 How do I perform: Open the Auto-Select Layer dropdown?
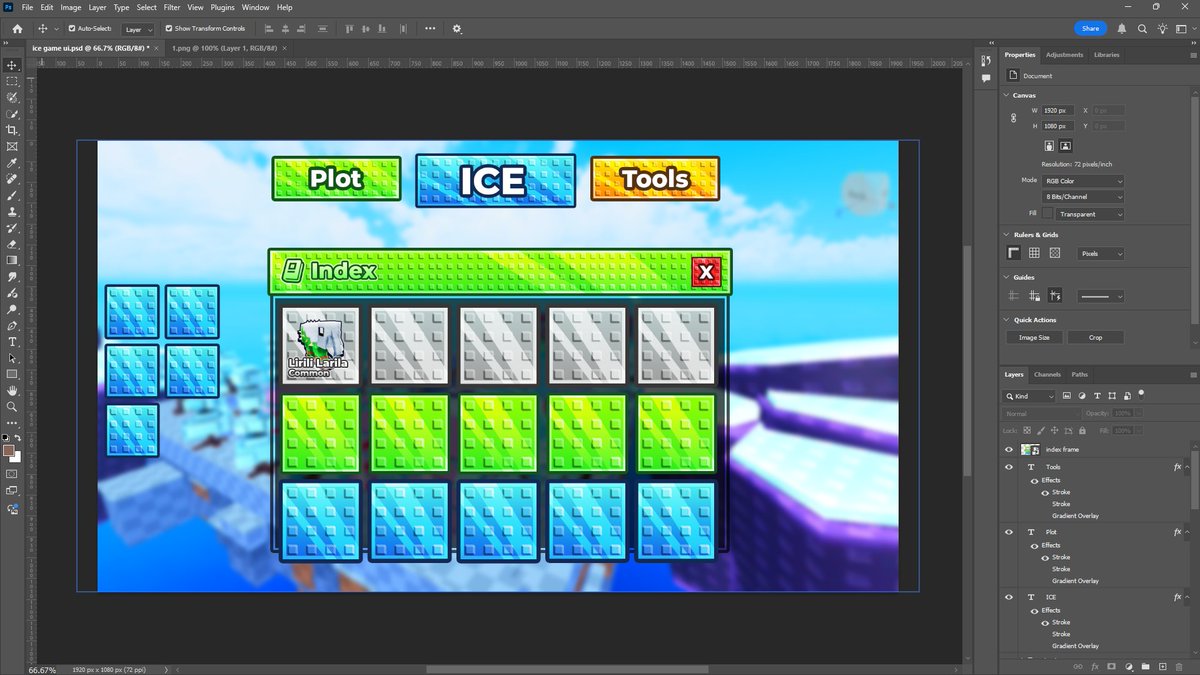click(x=139, y=29)
